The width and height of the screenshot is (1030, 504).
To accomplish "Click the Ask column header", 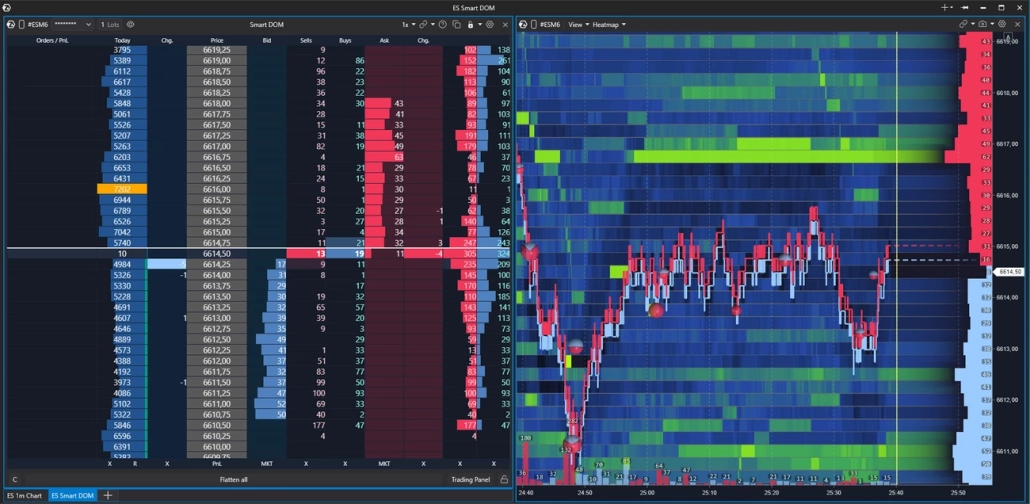I will 384,40.
